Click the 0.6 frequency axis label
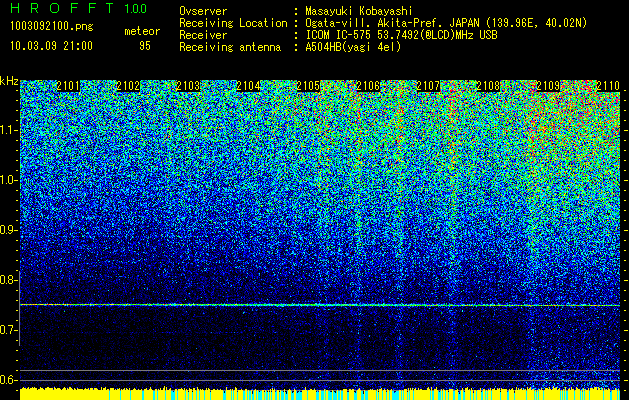629x400 pixels. [8, 380]
